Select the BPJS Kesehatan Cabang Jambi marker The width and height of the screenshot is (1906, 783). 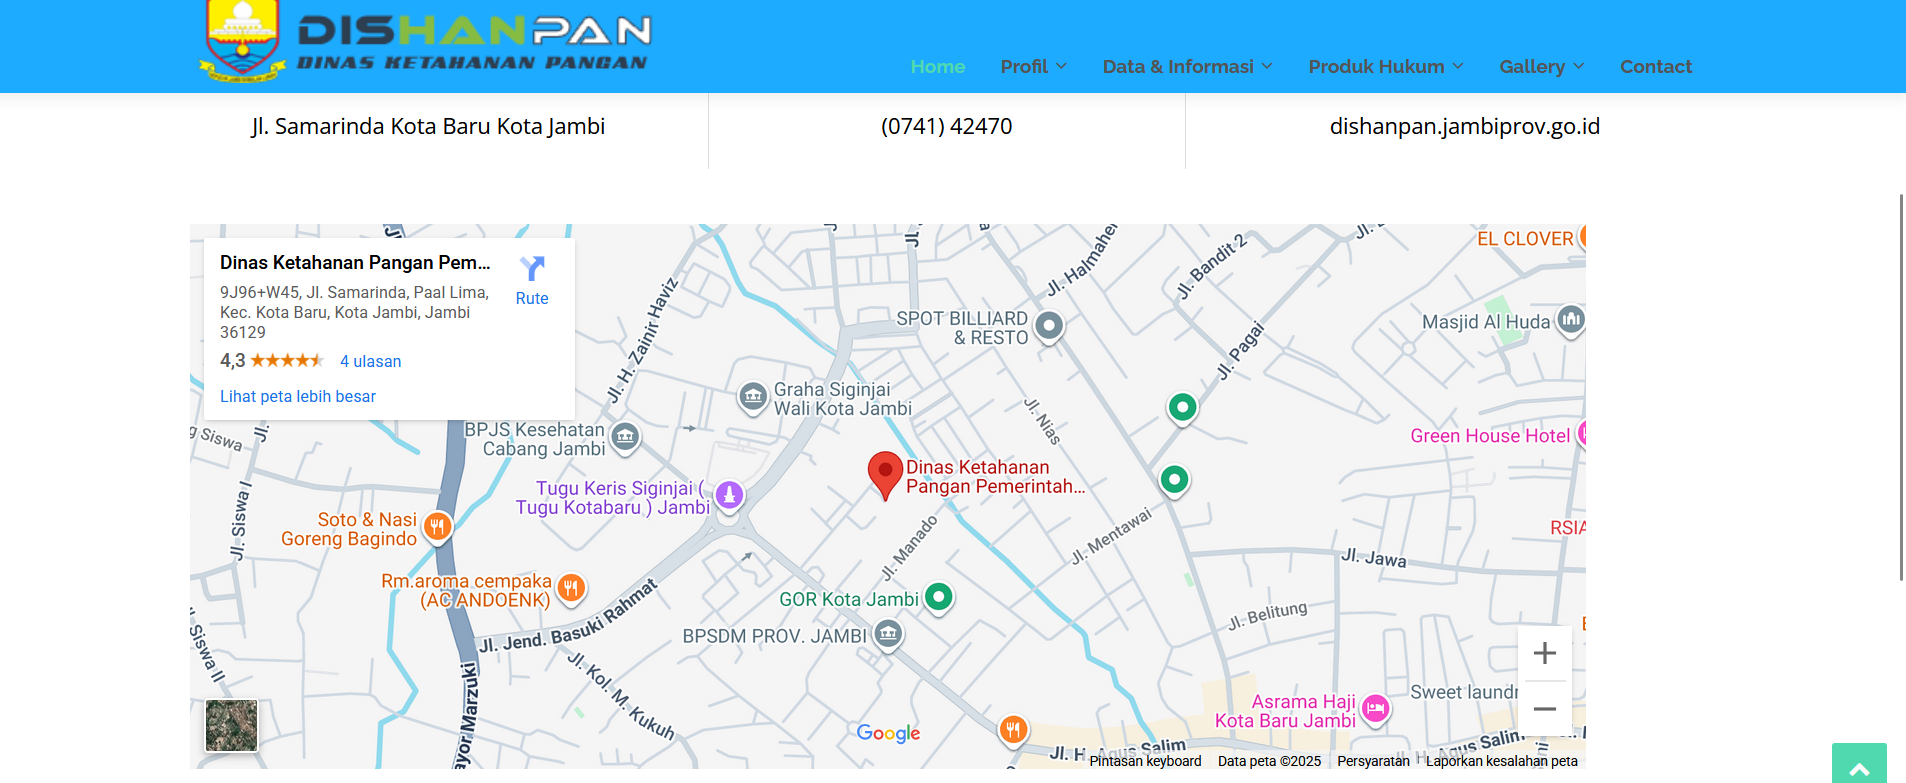[625, 437]
